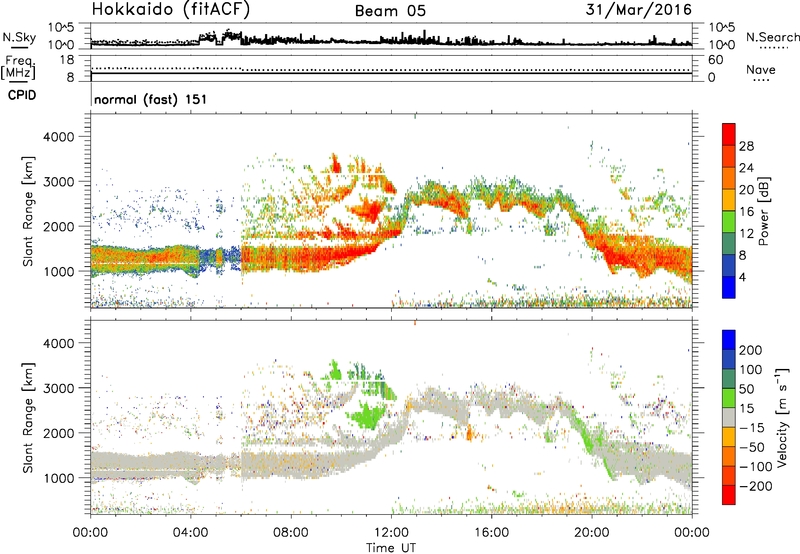Click the "04:00" time tick label
Screen dimensions: 800x554
190,533
